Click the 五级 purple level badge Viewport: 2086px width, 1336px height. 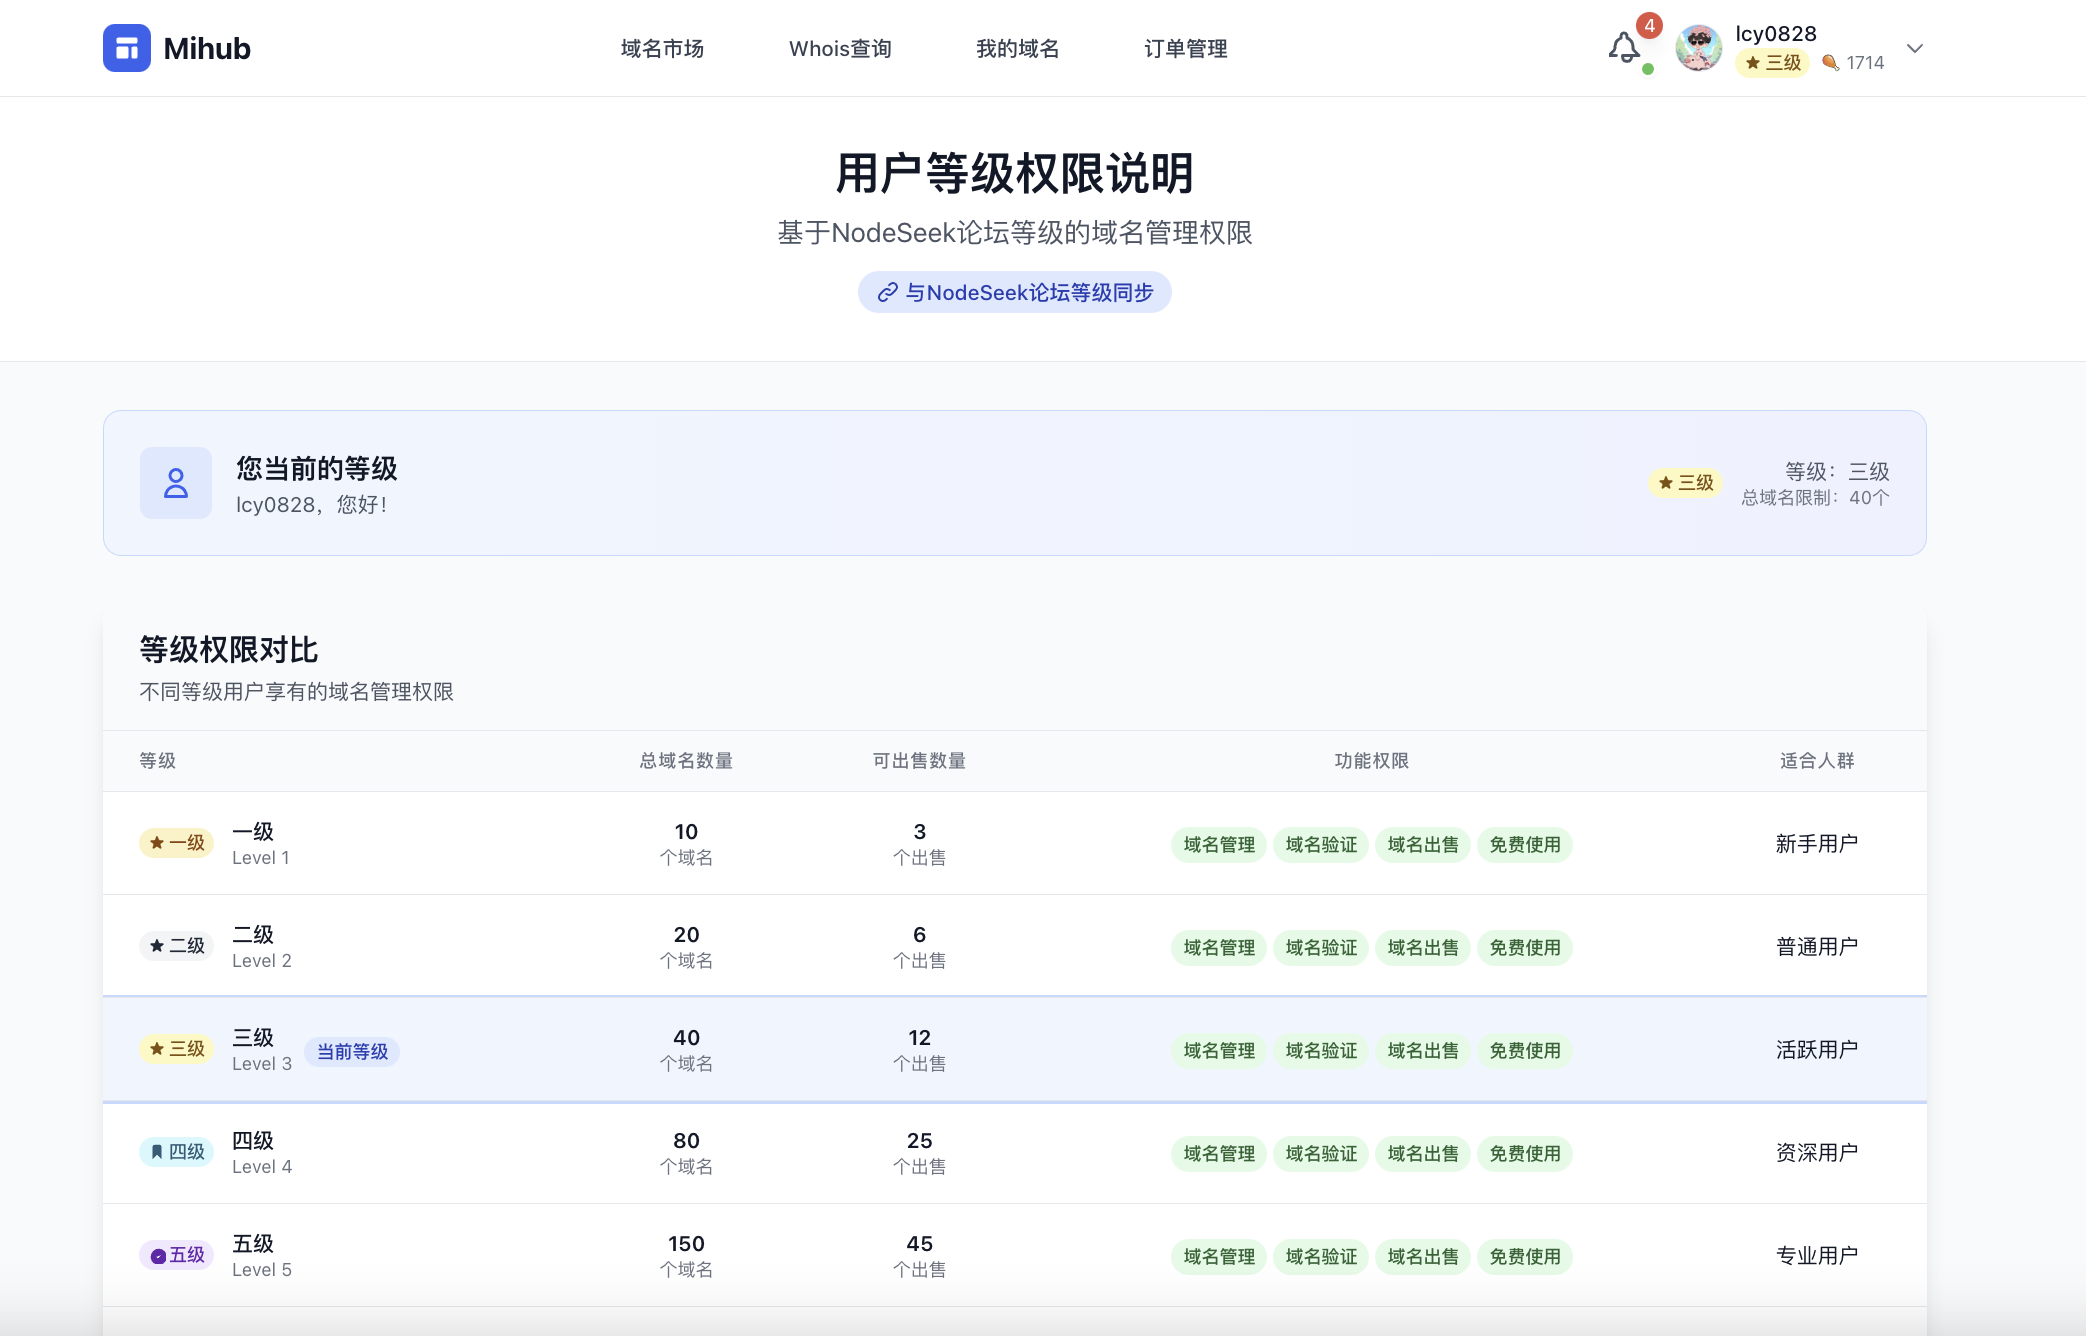click(177, 1255)
